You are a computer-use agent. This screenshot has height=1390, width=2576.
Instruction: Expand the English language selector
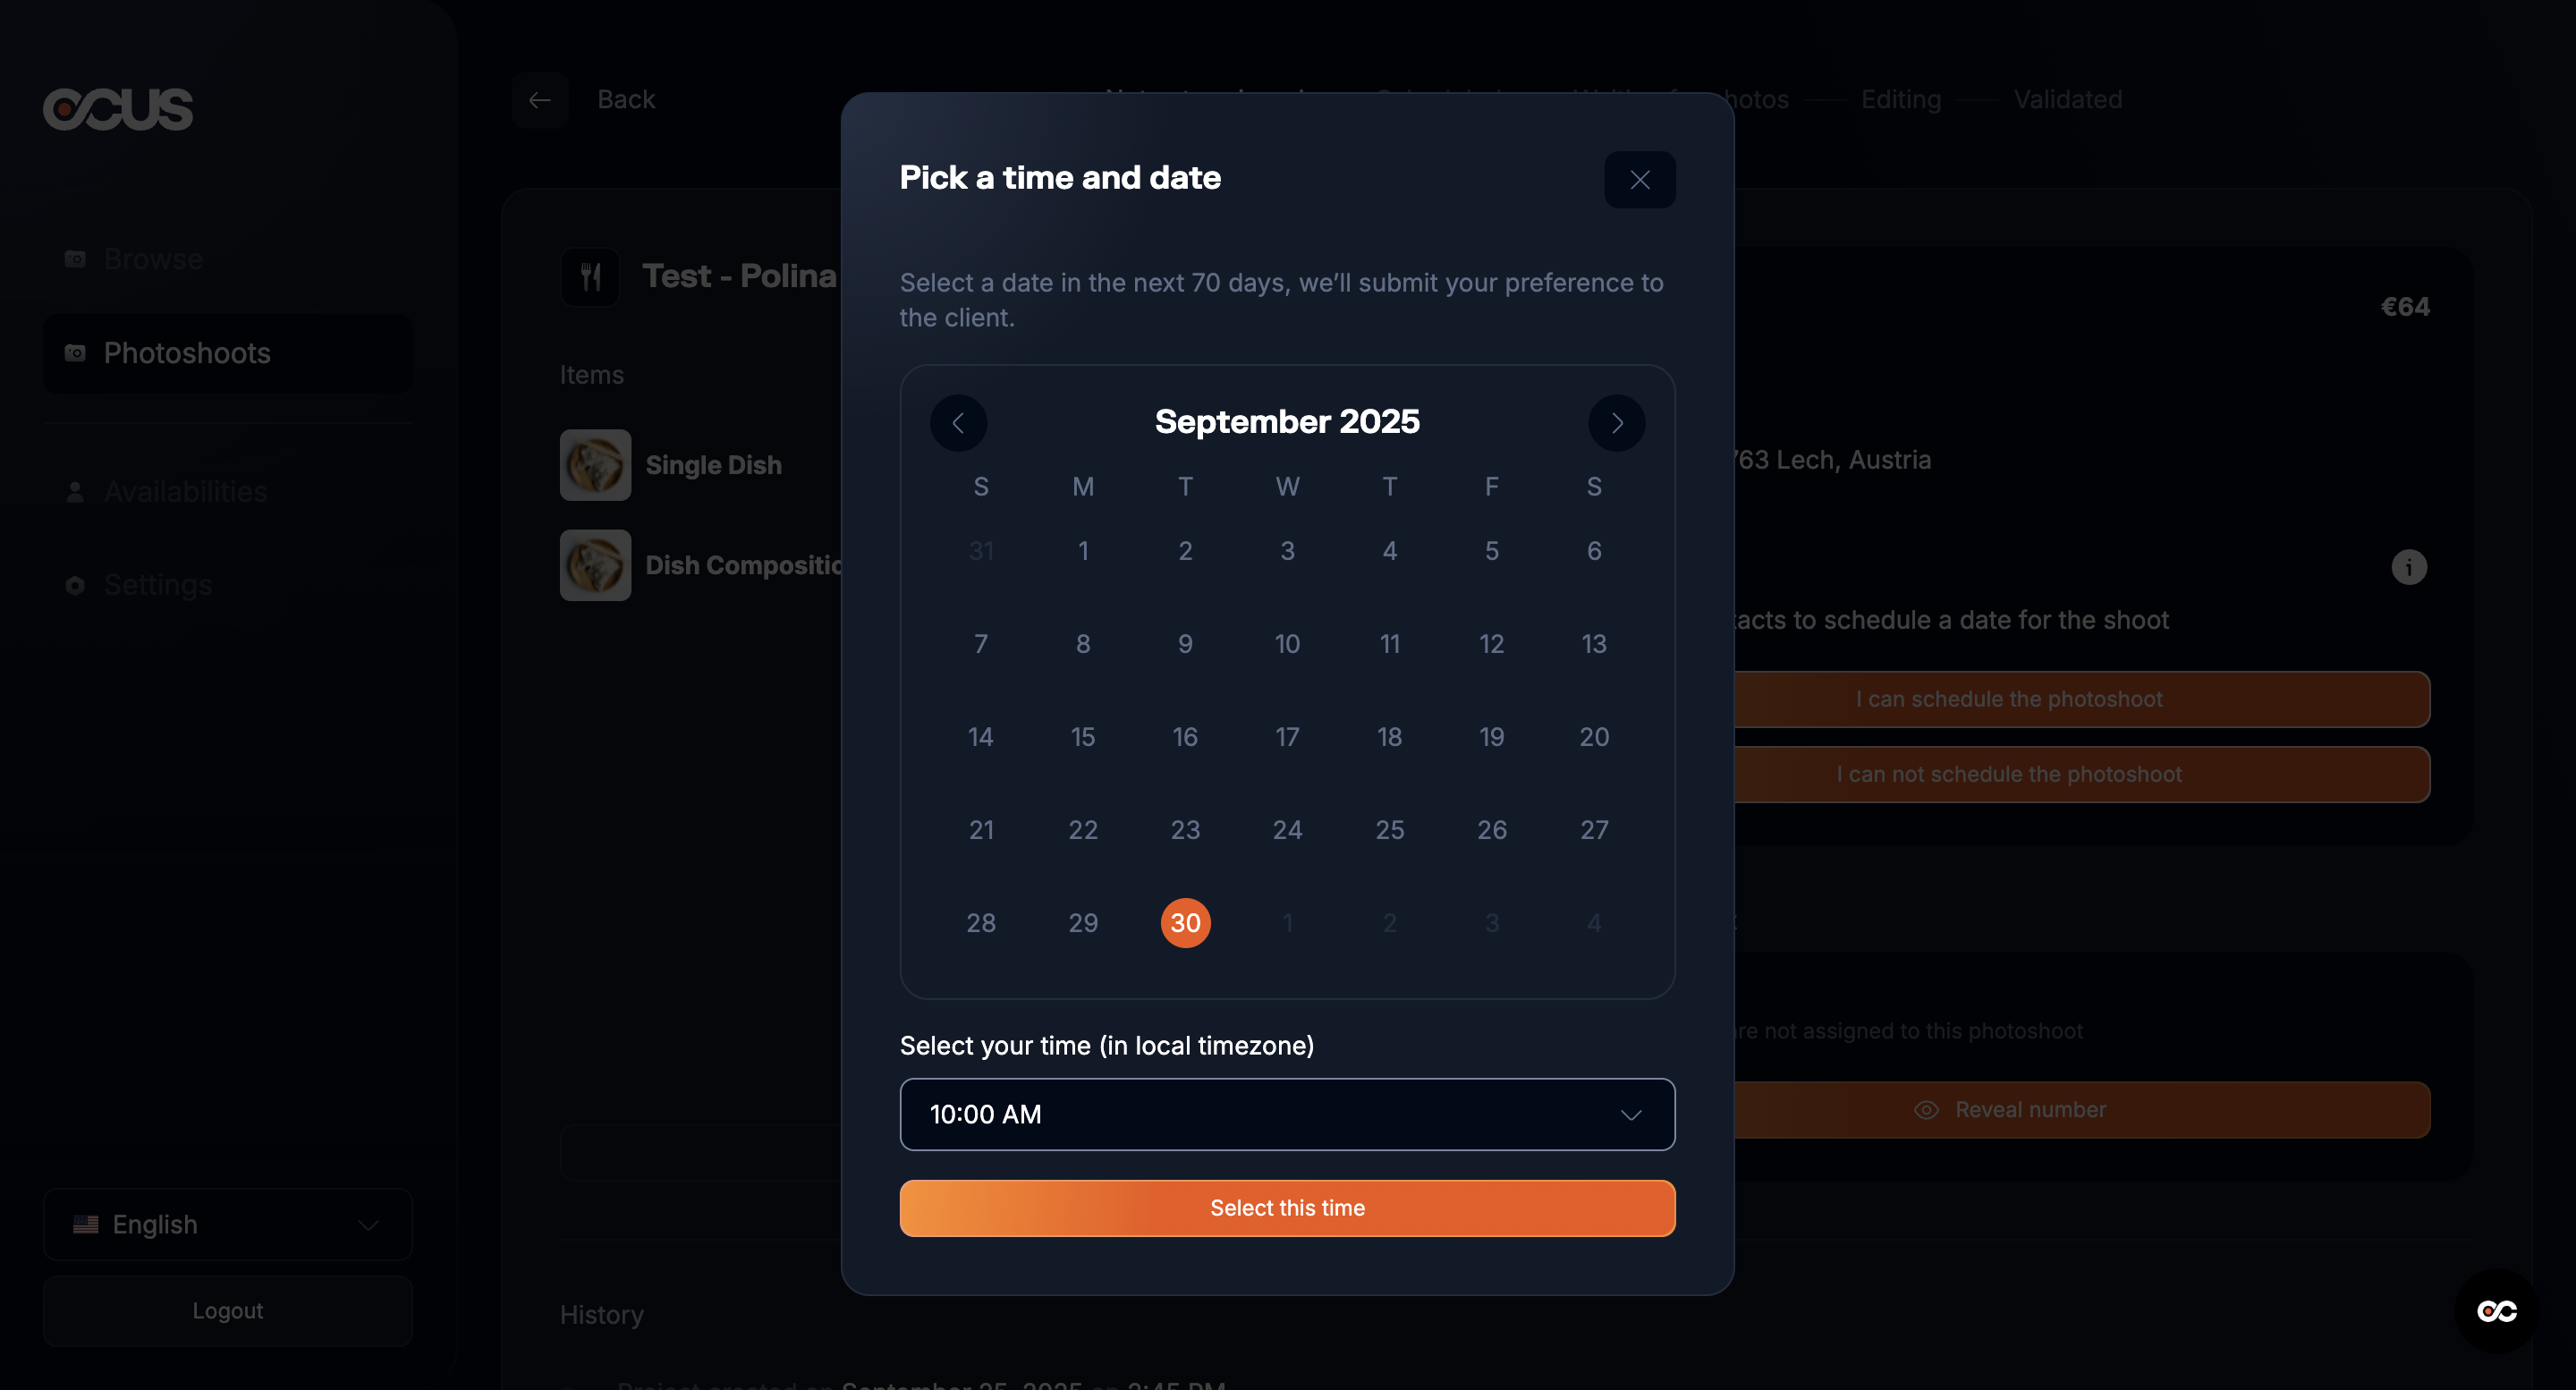pyautogui.click(x=228, y=1224)
